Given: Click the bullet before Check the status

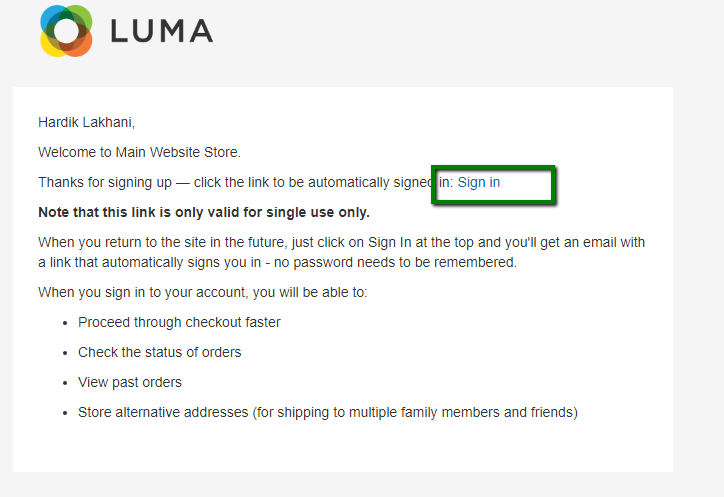Looking at the screenshot, I should click(x=65, y=353).
